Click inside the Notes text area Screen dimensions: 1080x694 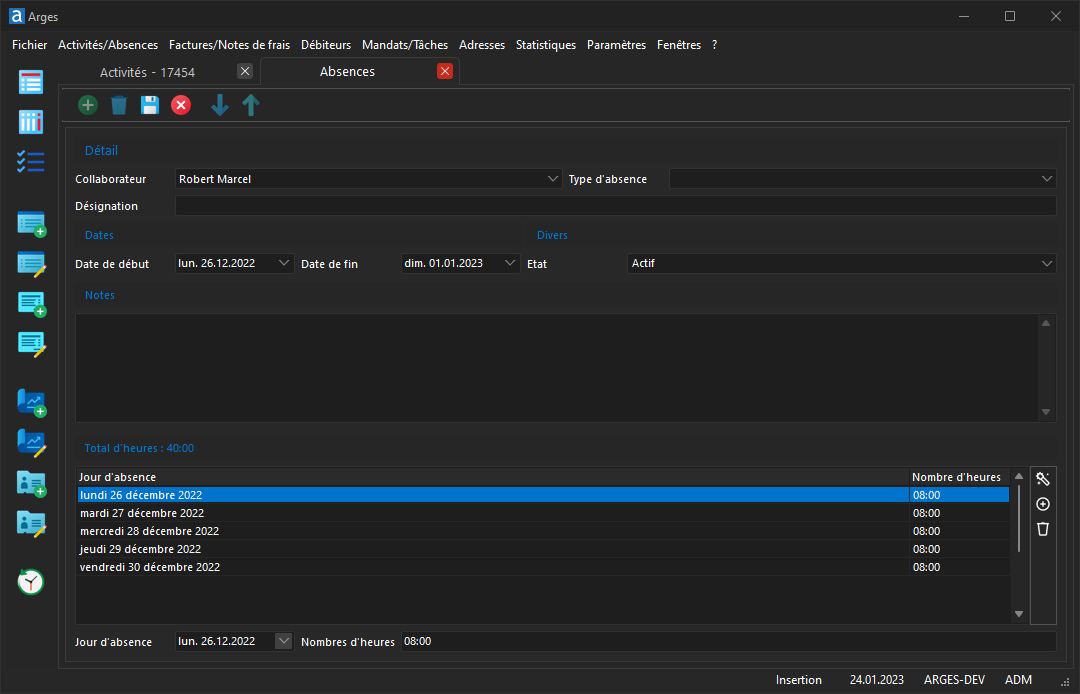click(557, 368)
